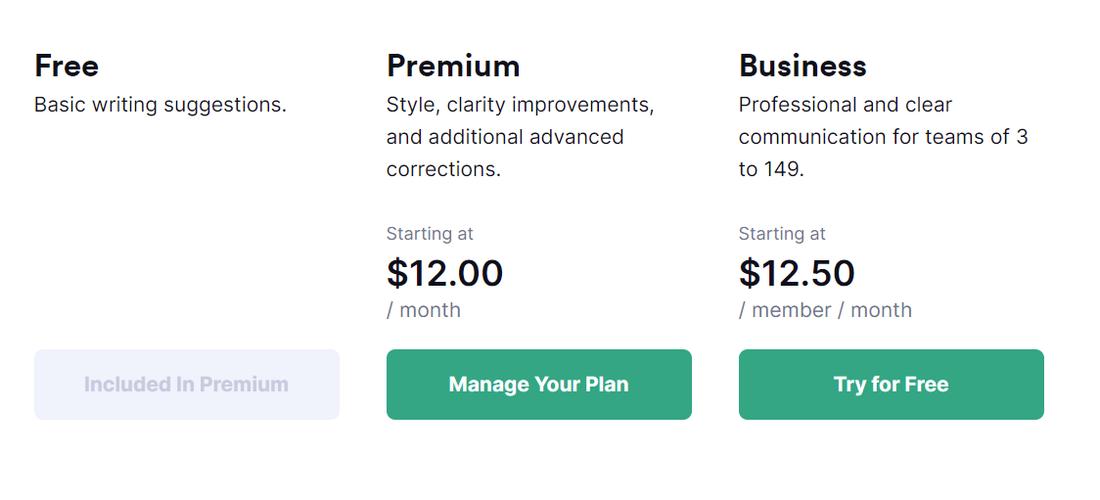Select the Free plan heading
The width and height of the screenshot is (1100, 500).
66,66
